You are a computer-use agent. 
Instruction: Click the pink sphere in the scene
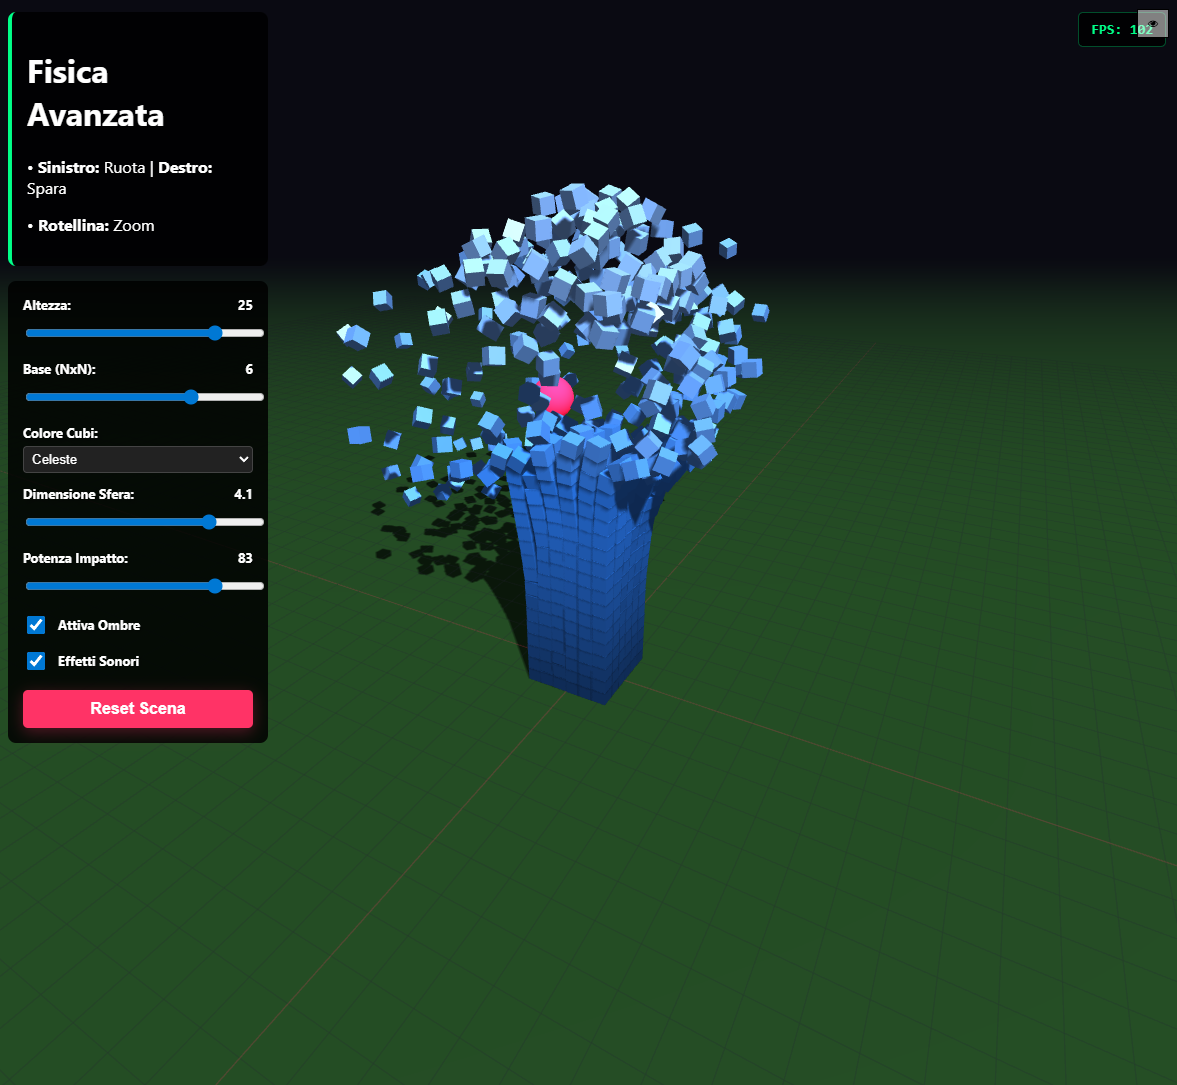click(558, 397)
